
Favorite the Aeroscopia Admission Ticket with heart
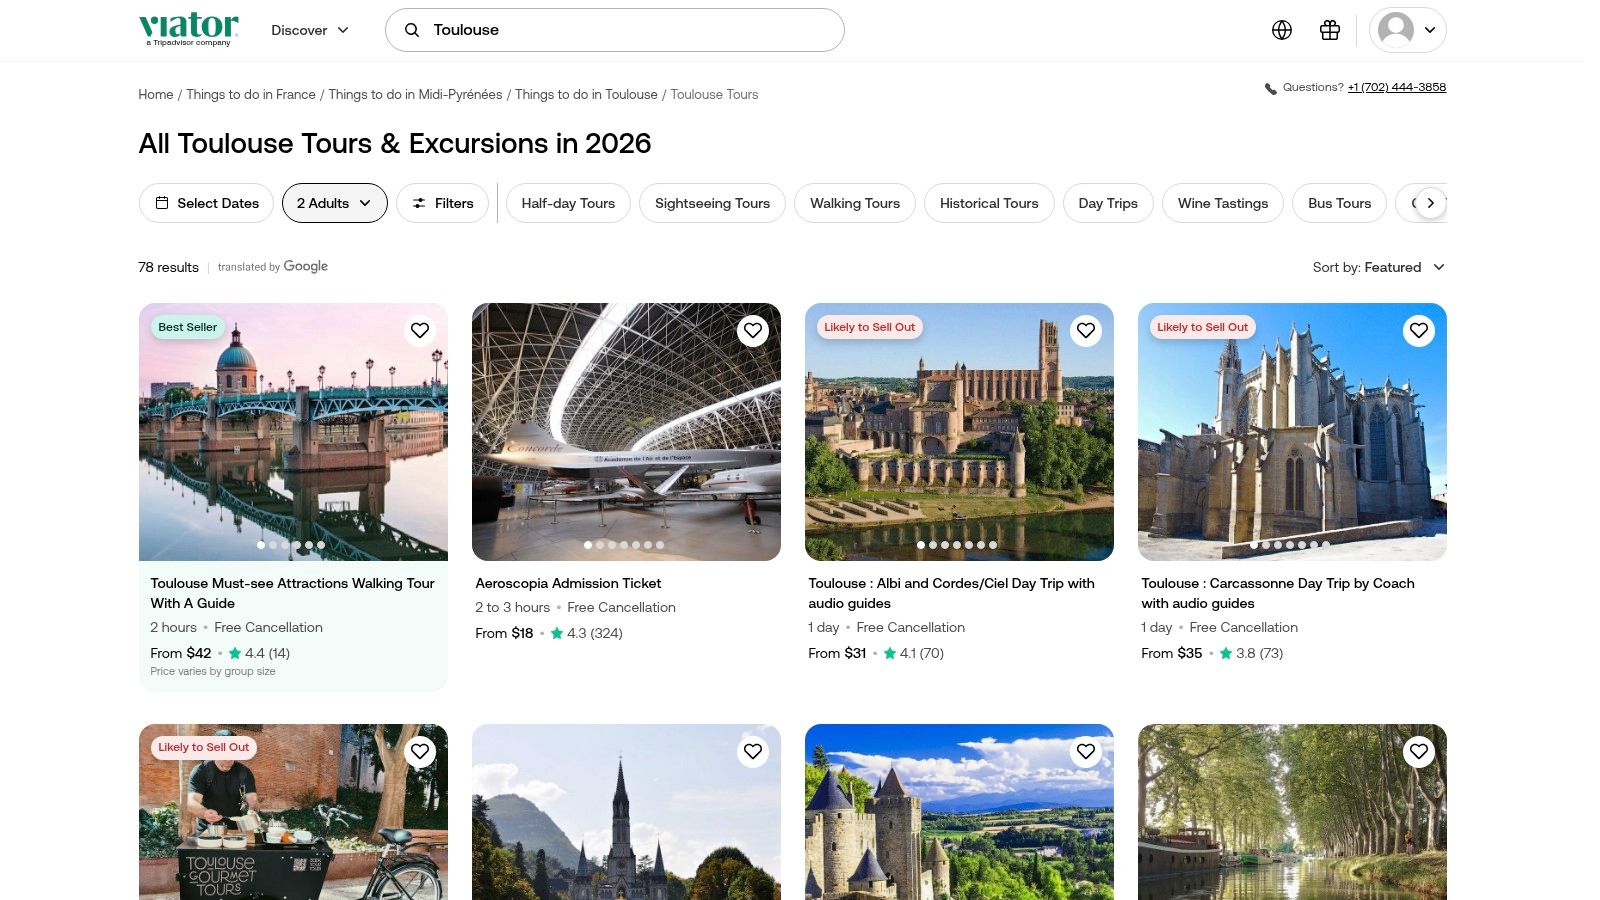[x=753, y=330]
